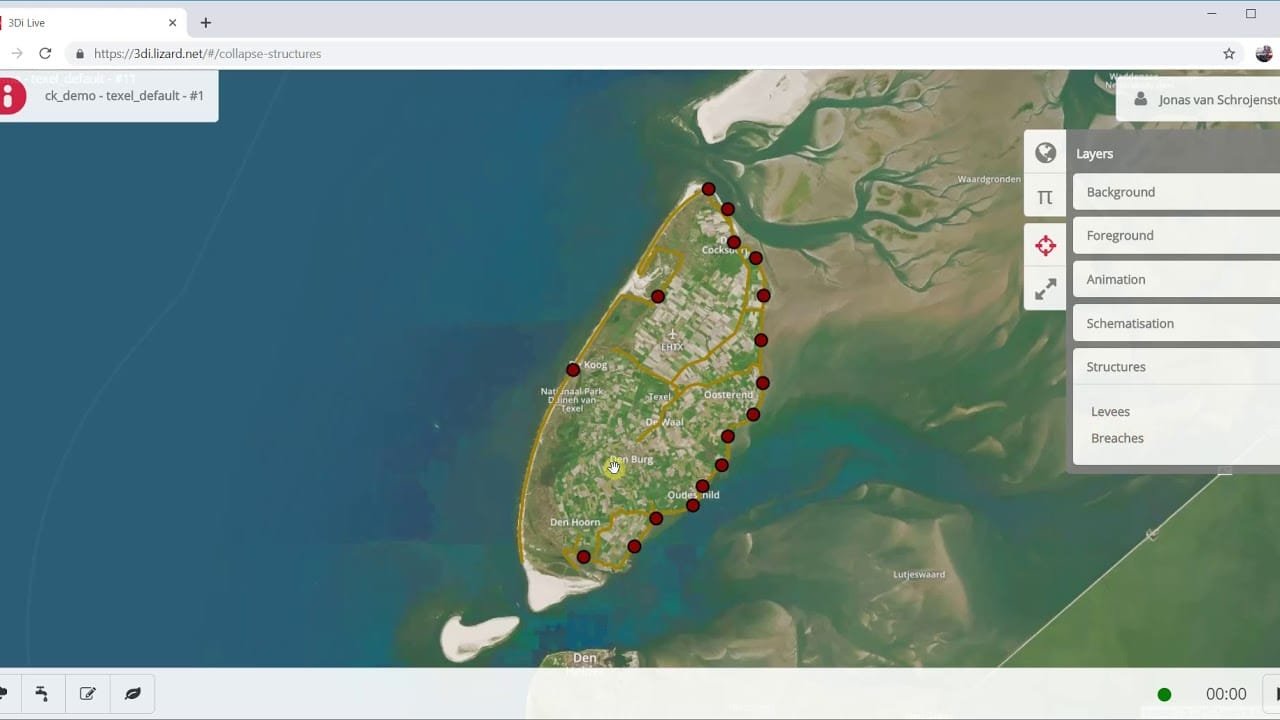Expand the Animation layers section
Viewport: 1280px width, 720px height.
pyautogui.click(x=1176, y=280)
